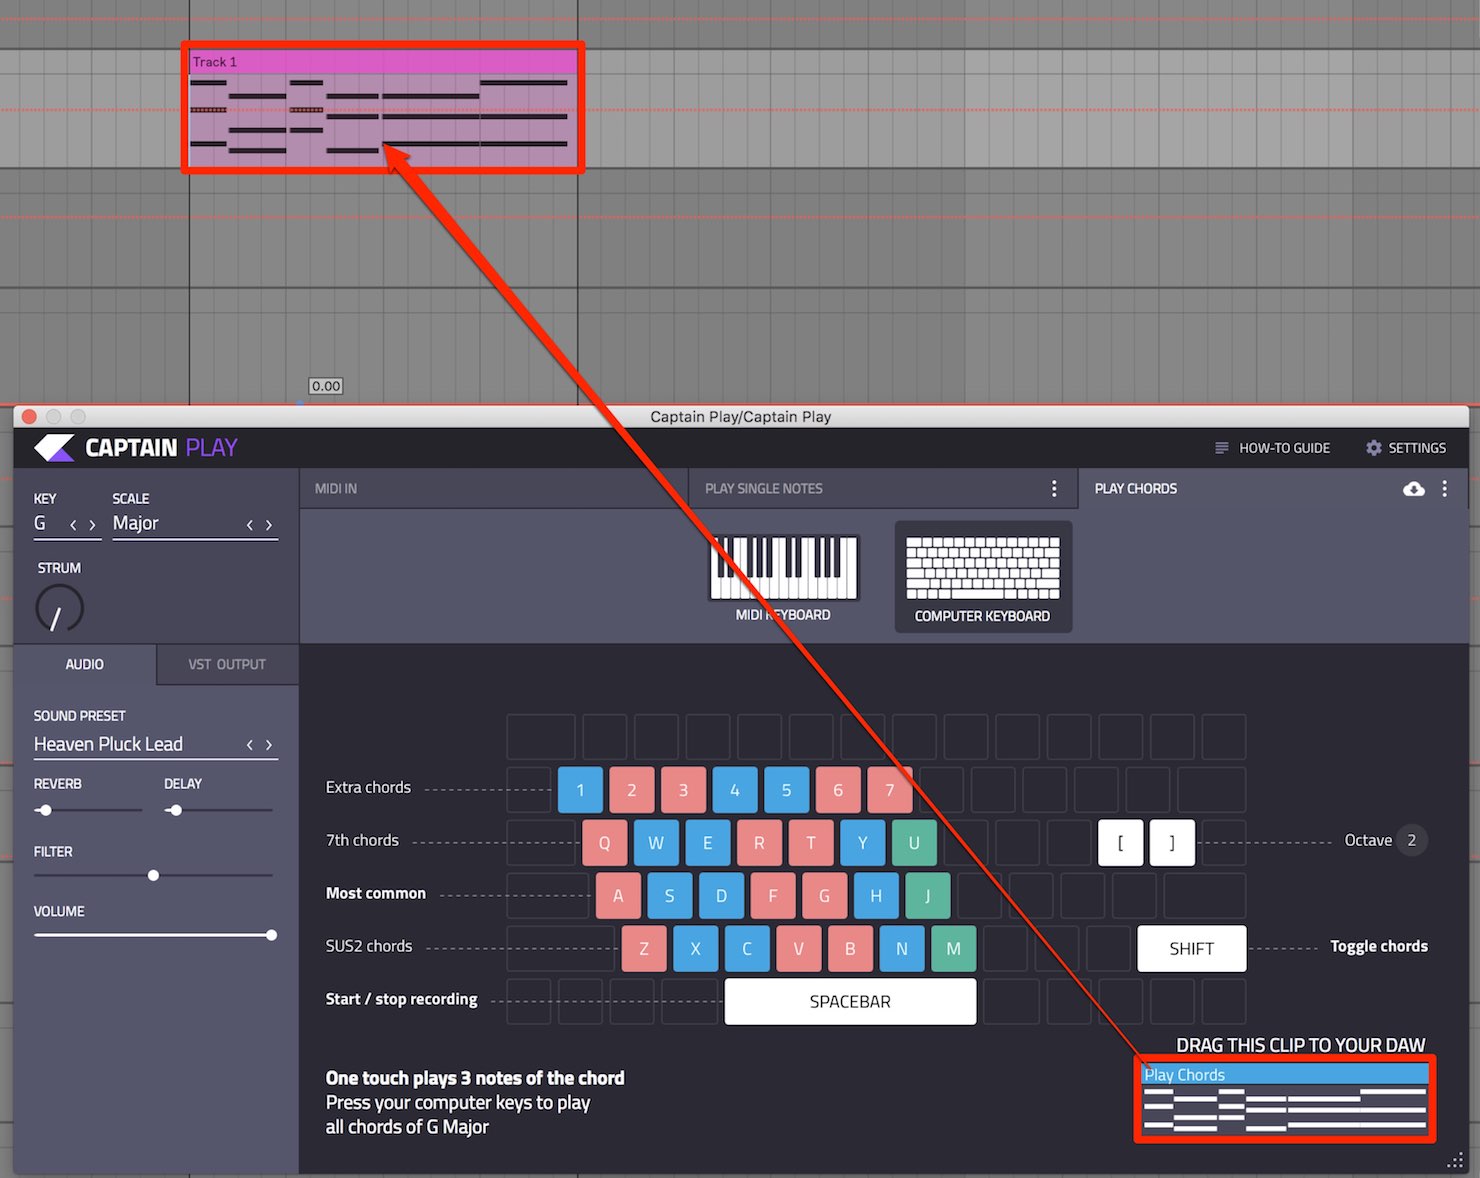Click the Captain Play logo
This screenshot has width=1480, height=1178.
point(136,448)
